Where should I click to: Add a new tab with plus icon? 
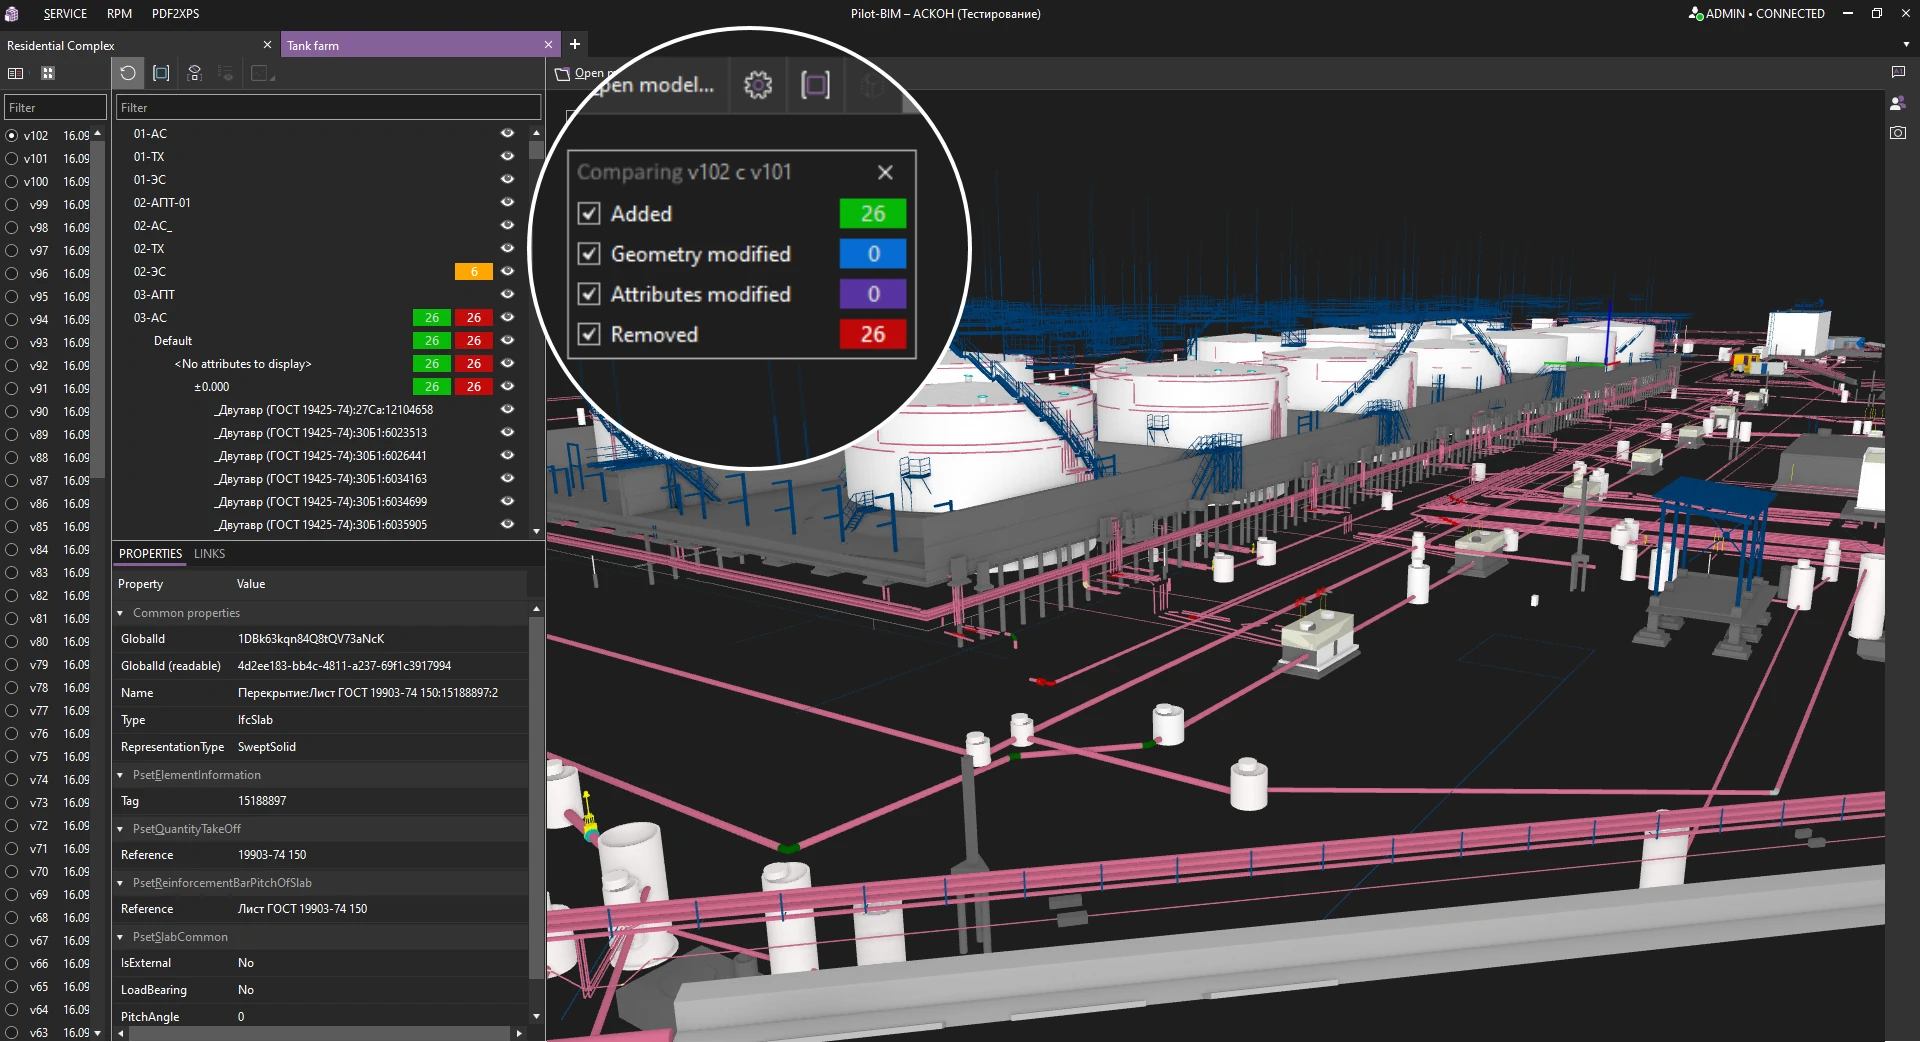[575, 44]
